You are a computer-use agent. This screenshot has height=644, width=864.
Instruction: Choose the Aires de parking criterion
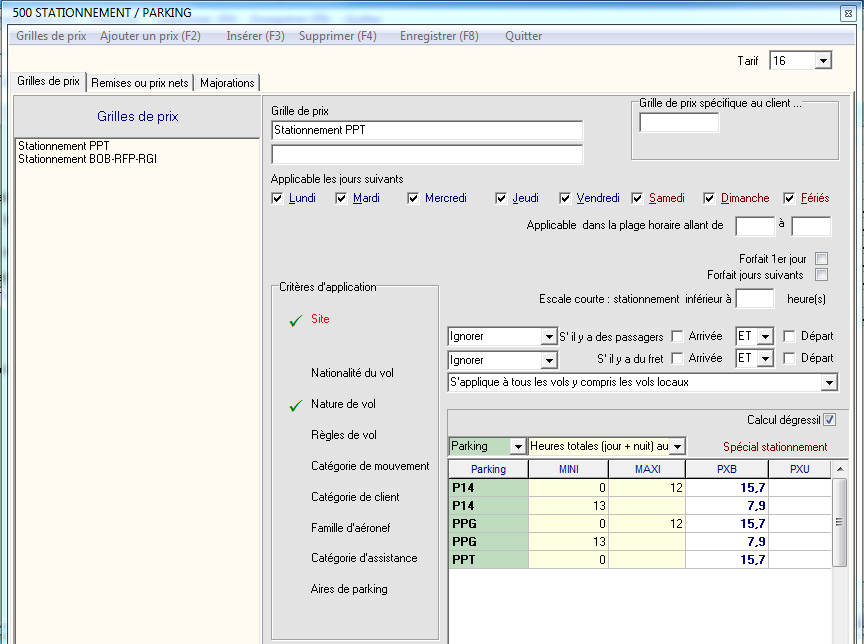pyautogui.click(x=349, y=589)
